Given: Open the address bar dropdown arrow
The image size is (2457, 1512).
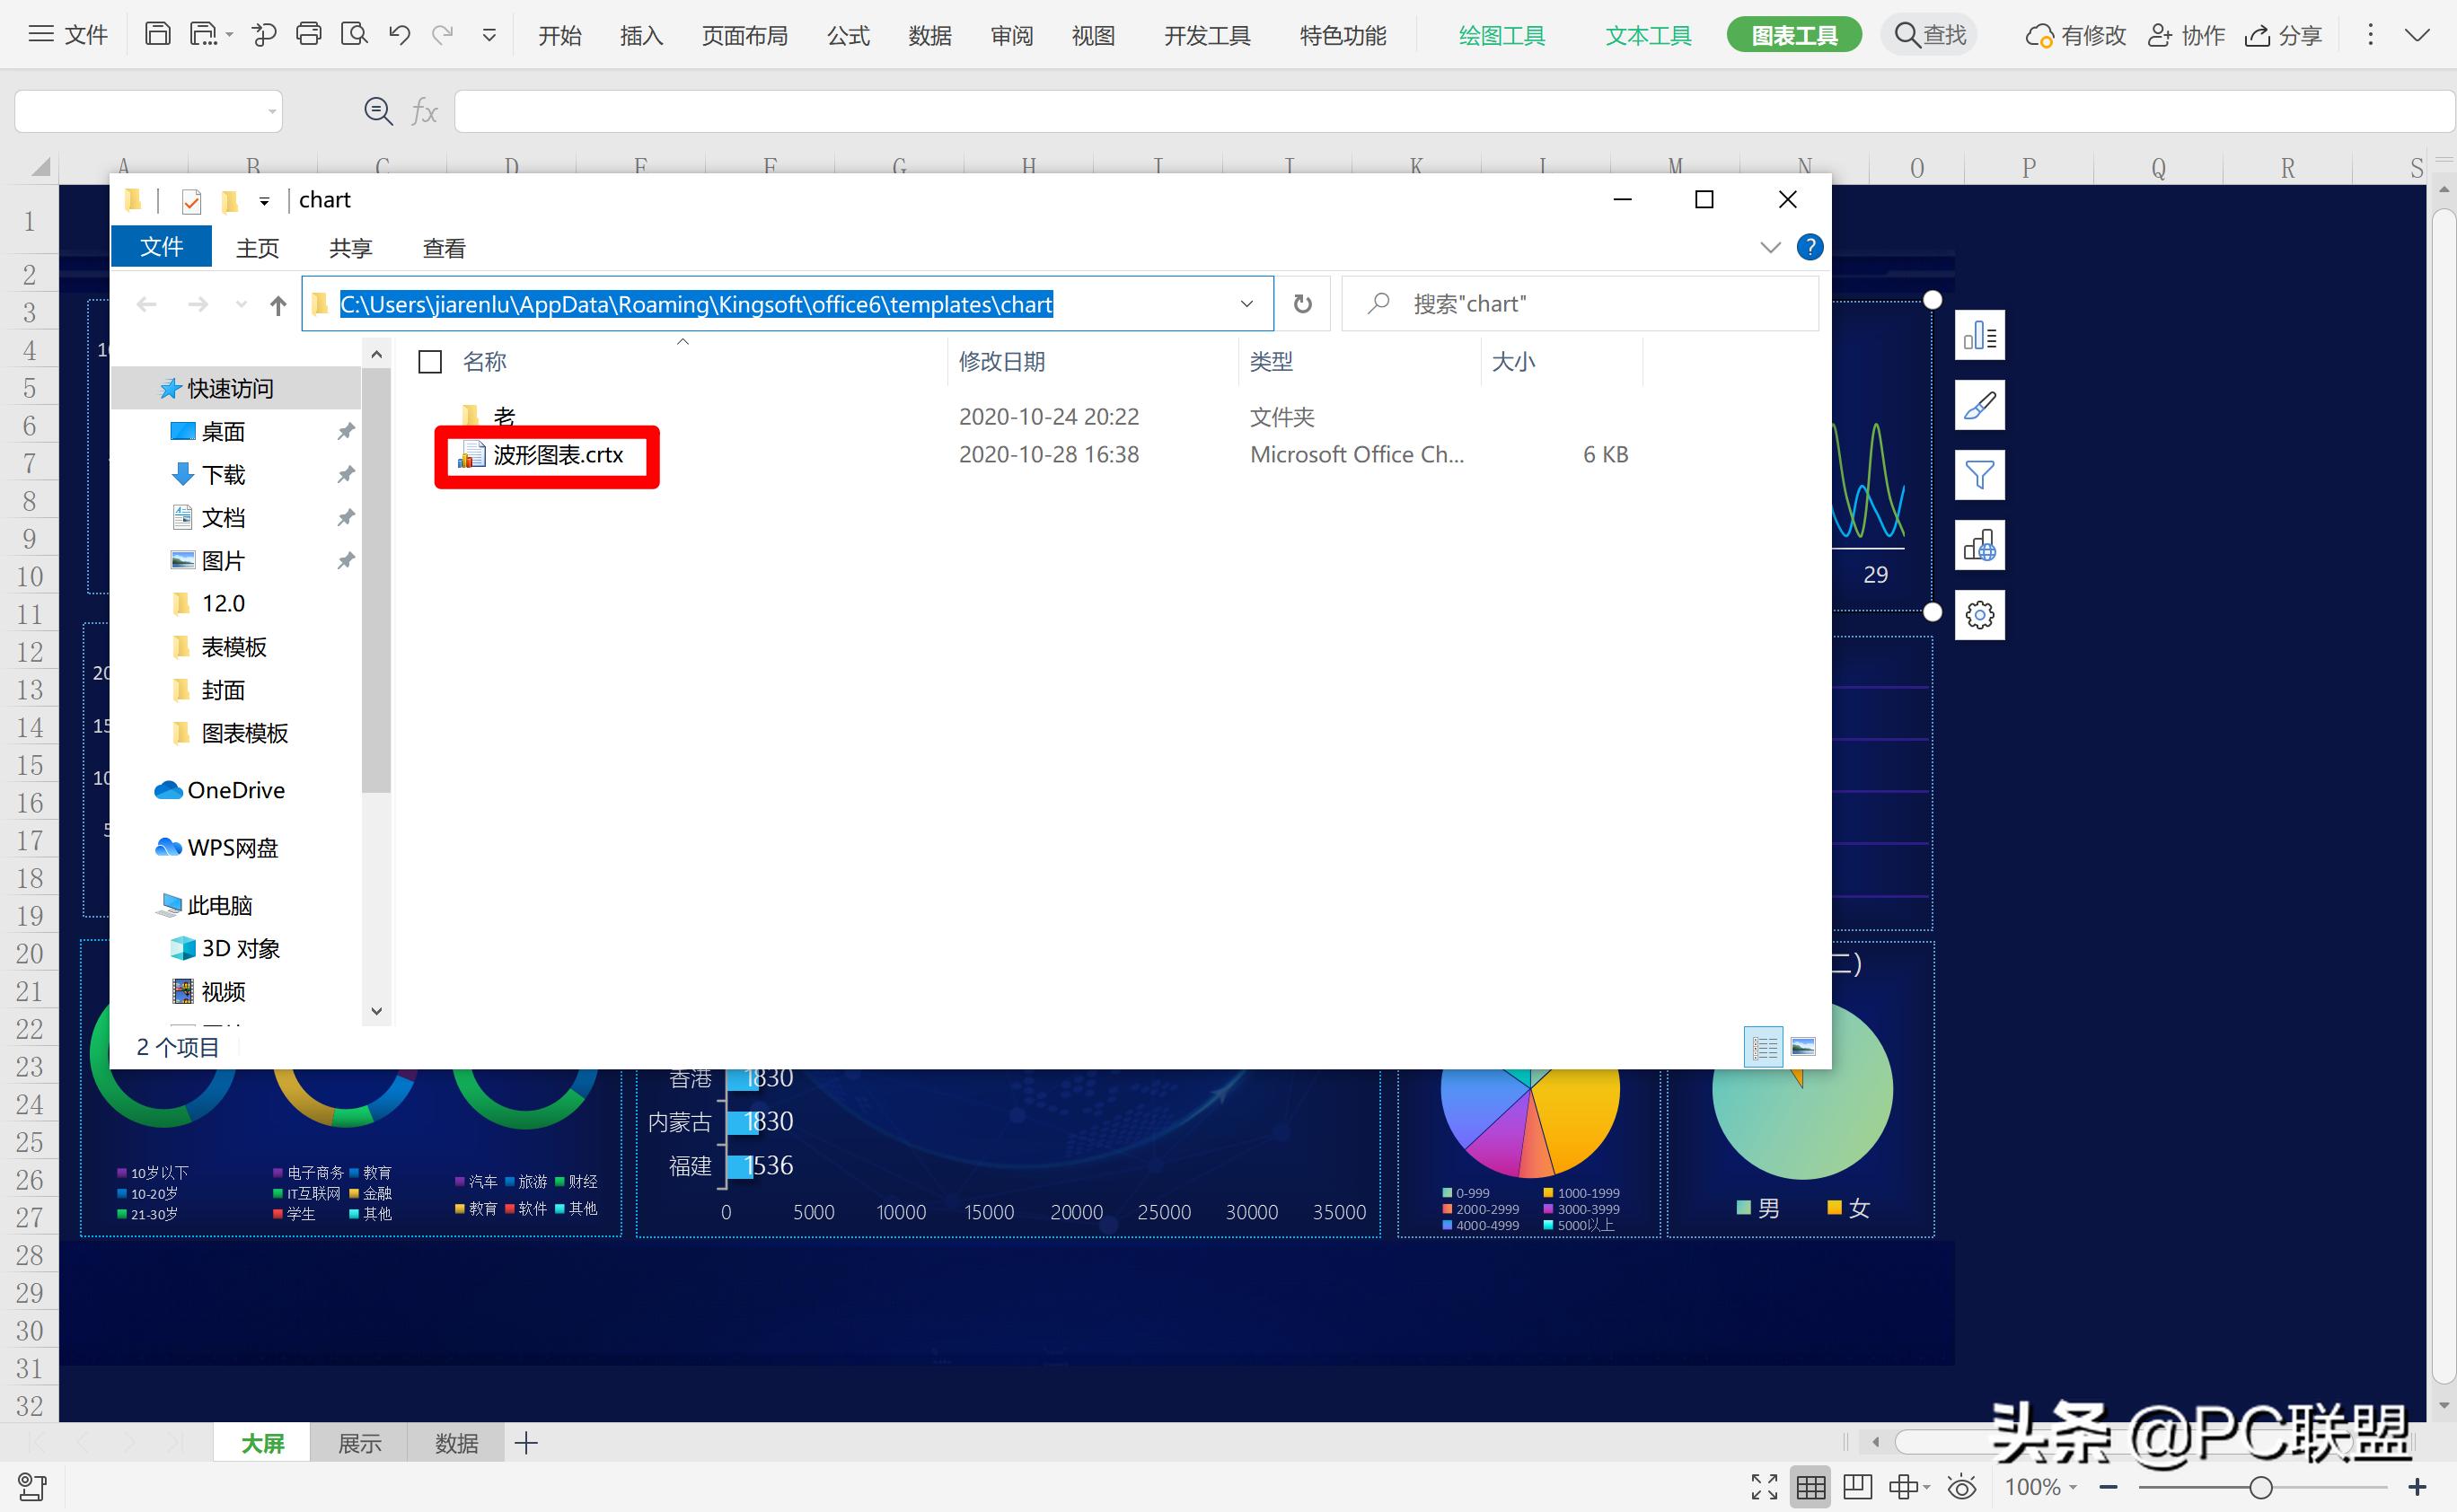Looking at the screenshot, I should coord(1246,303).
